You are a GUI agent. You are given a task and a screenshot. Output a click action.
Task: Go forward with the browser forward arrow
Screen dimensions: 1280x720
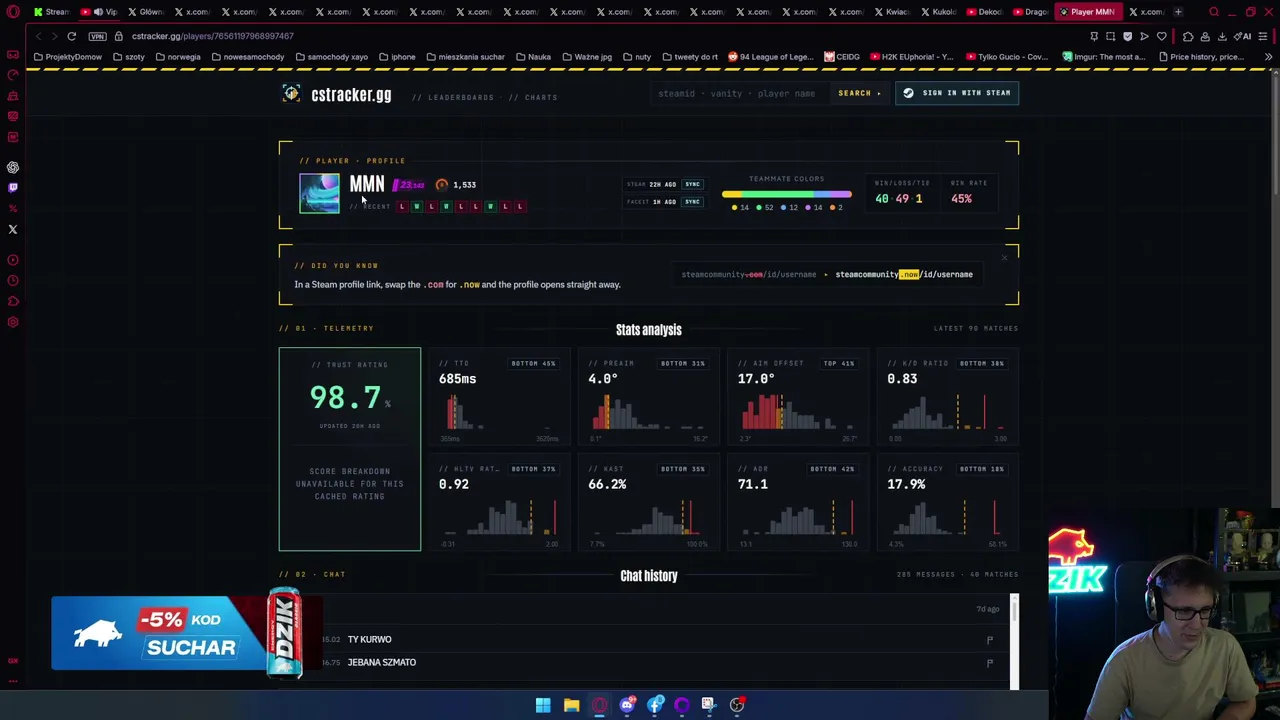click(53, 36)
